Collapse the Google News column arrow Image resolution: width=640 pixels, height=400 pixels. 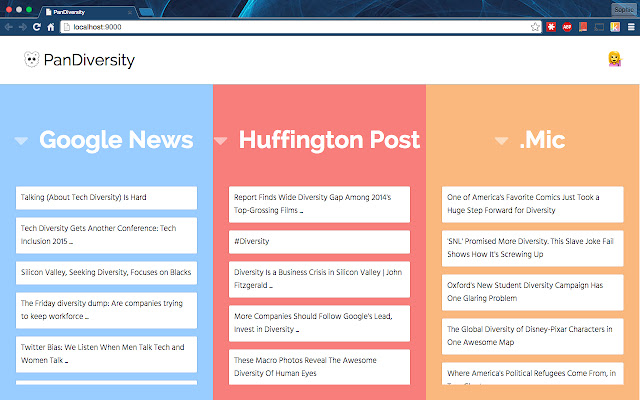point(21,141)
